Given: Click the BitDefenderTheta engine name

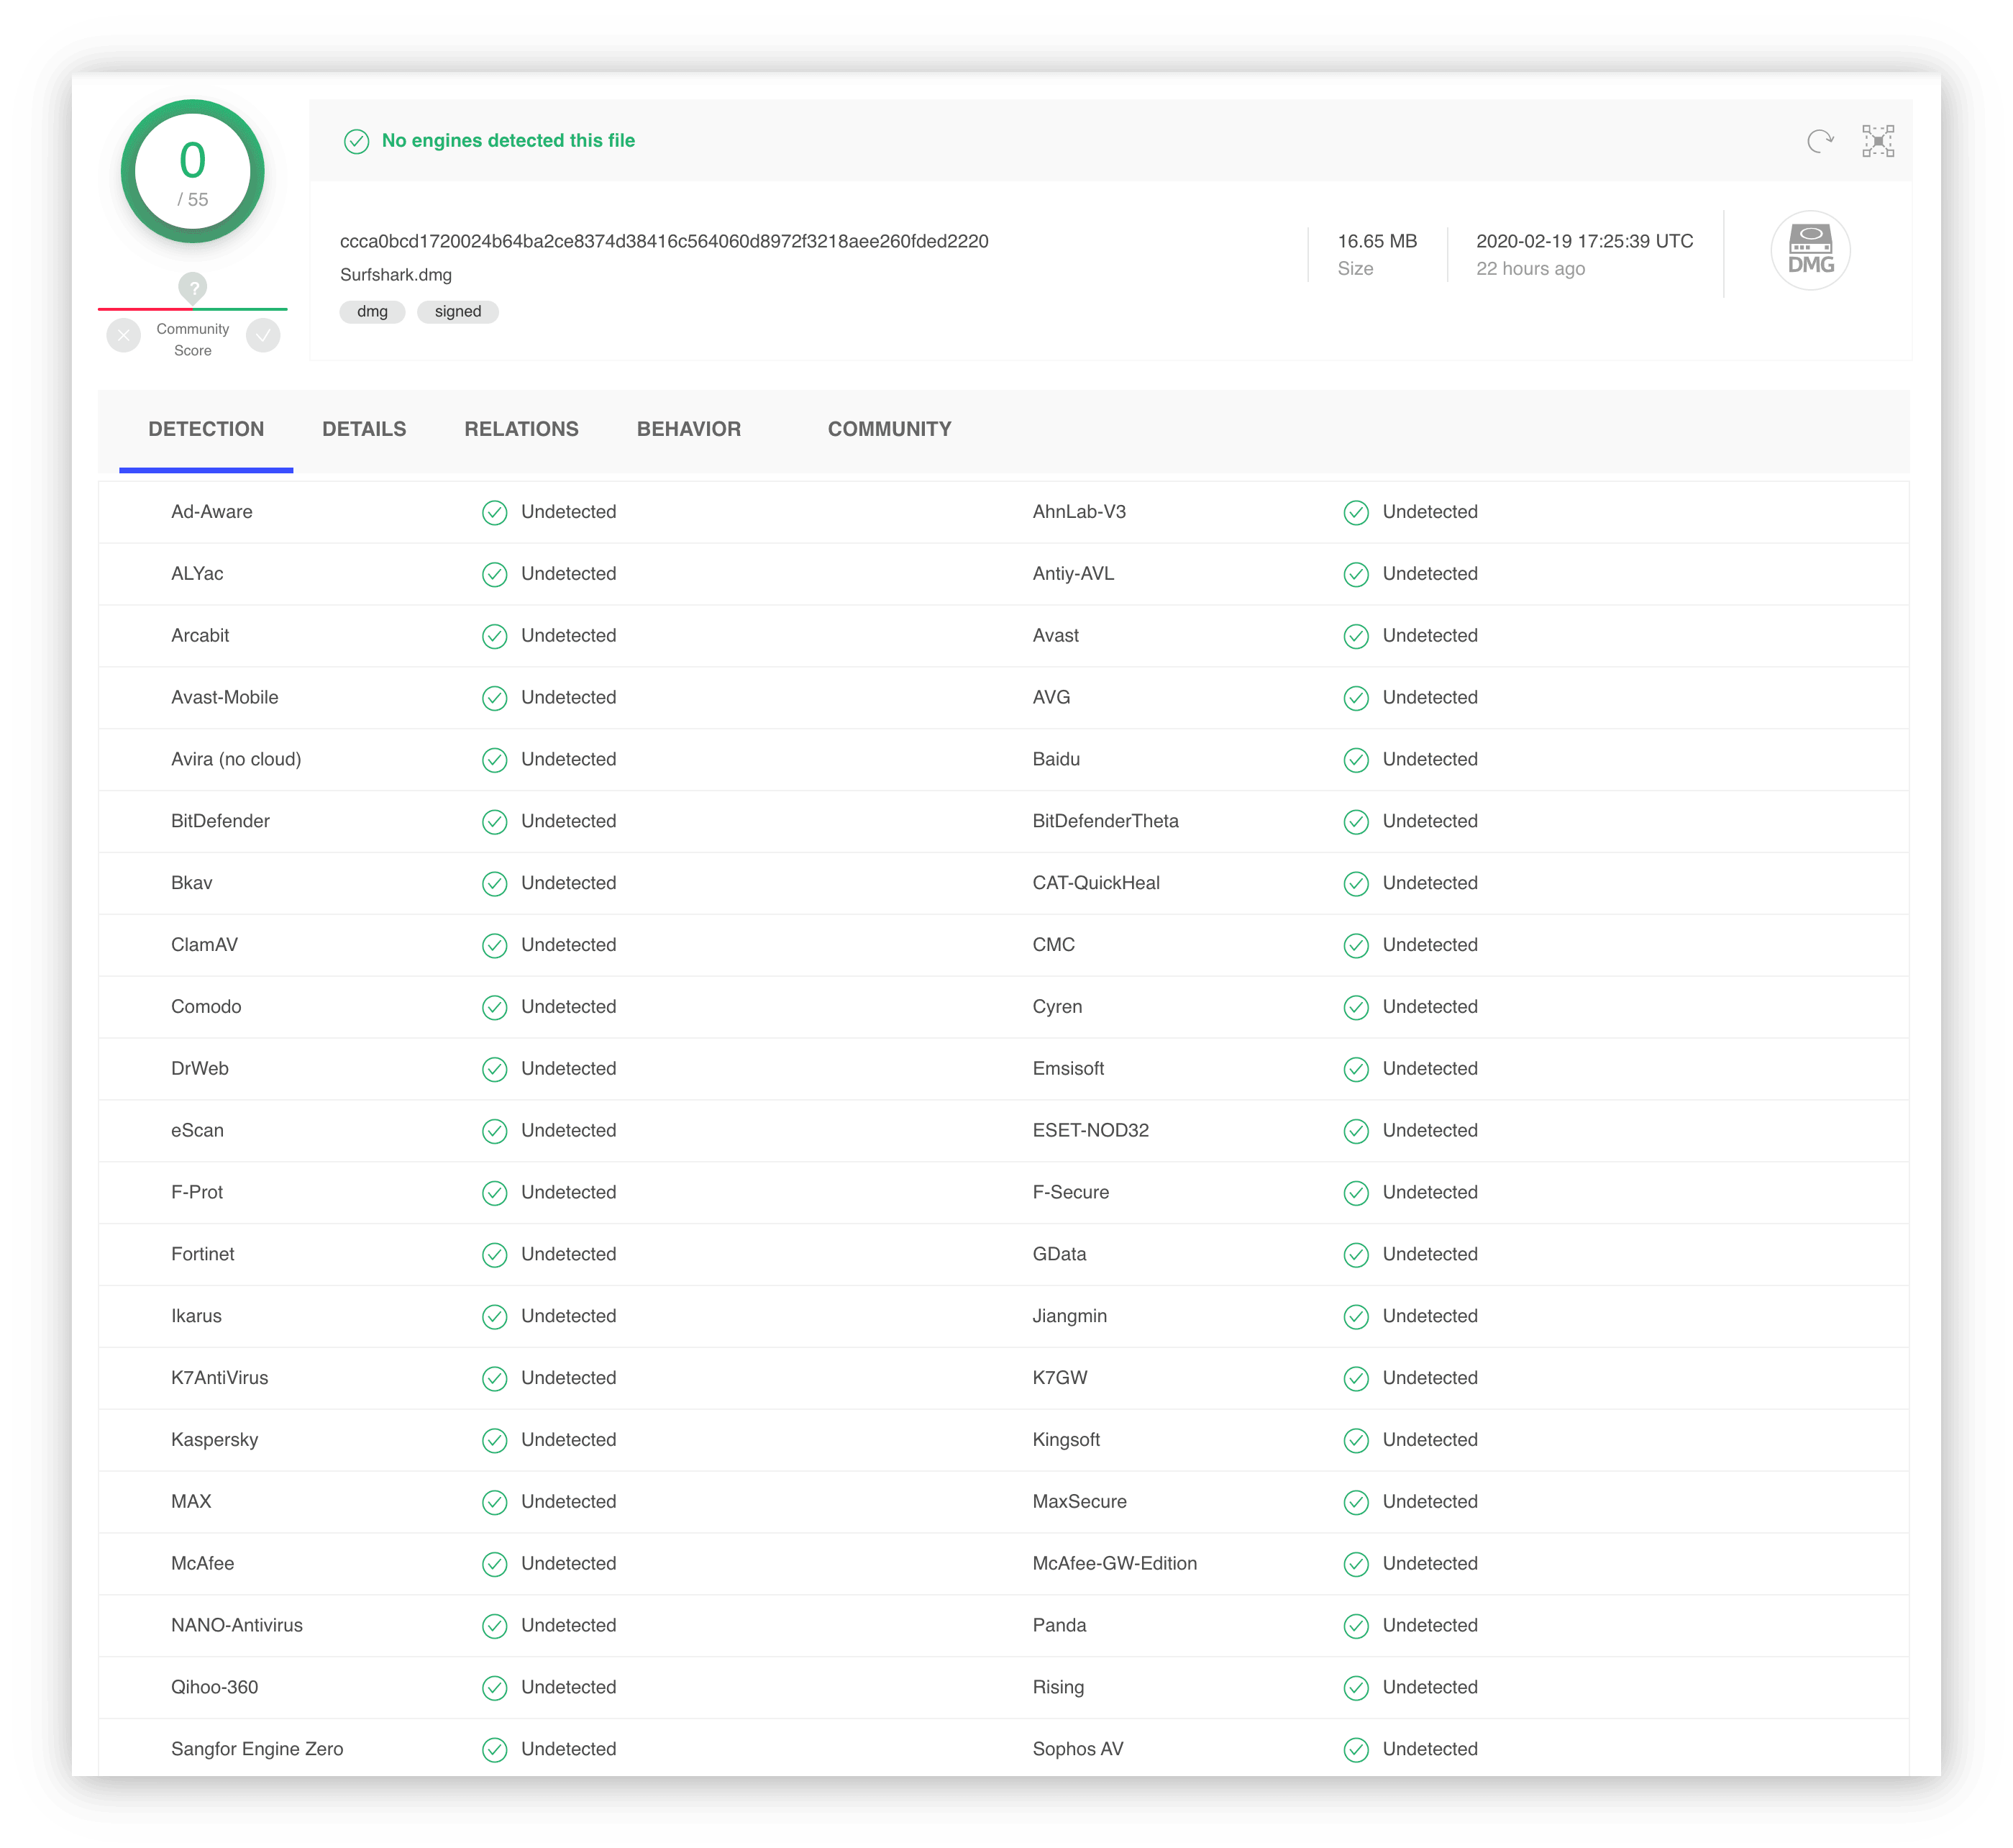Looking at the screenshot, I should tap(1105, 821).
